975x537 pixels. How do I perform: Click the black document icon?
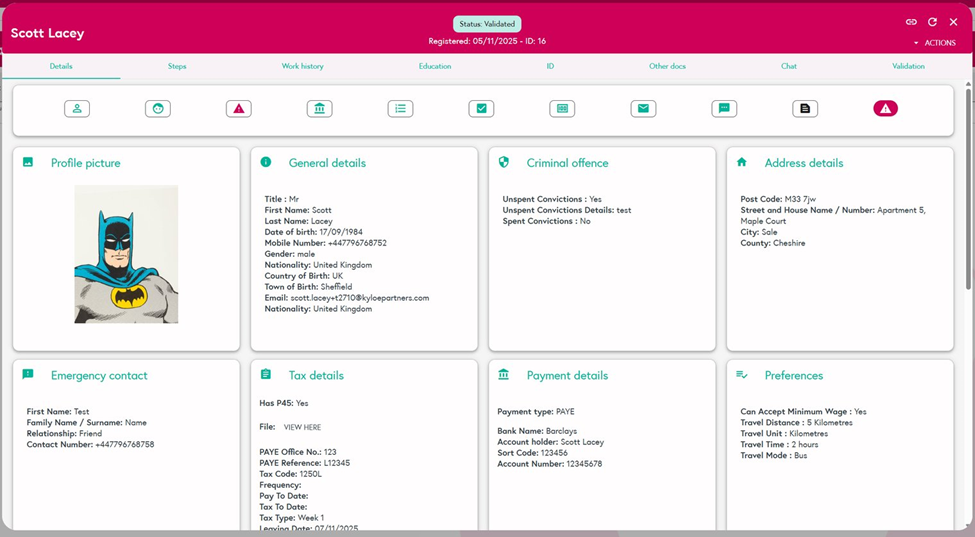coord(805,109)
